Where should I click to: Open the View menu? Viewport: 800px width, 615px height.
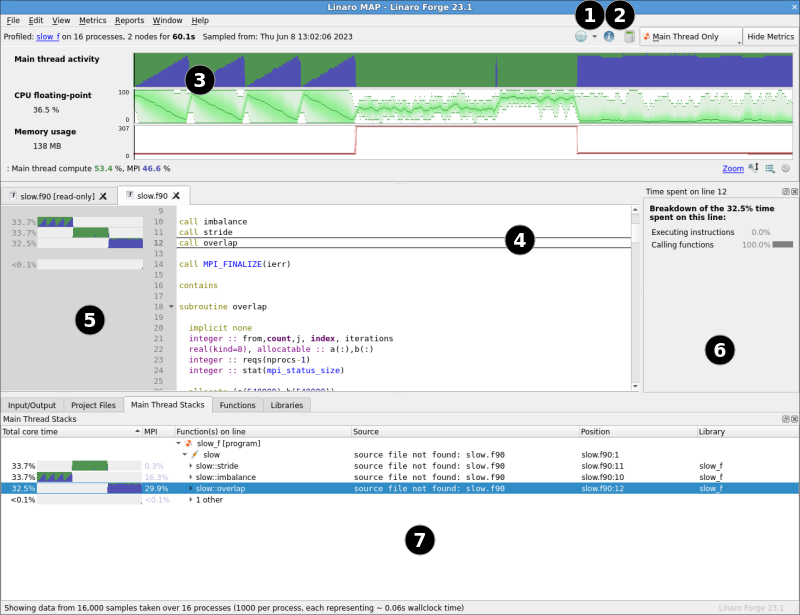click(x=61, y=20)
